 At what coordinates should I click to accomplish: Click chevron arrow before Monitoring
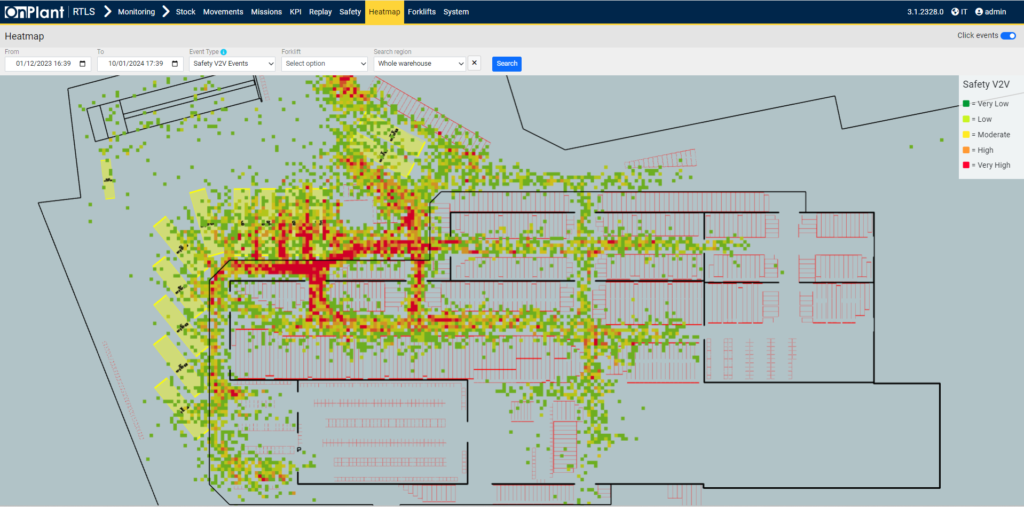click(x=106, y=12)
